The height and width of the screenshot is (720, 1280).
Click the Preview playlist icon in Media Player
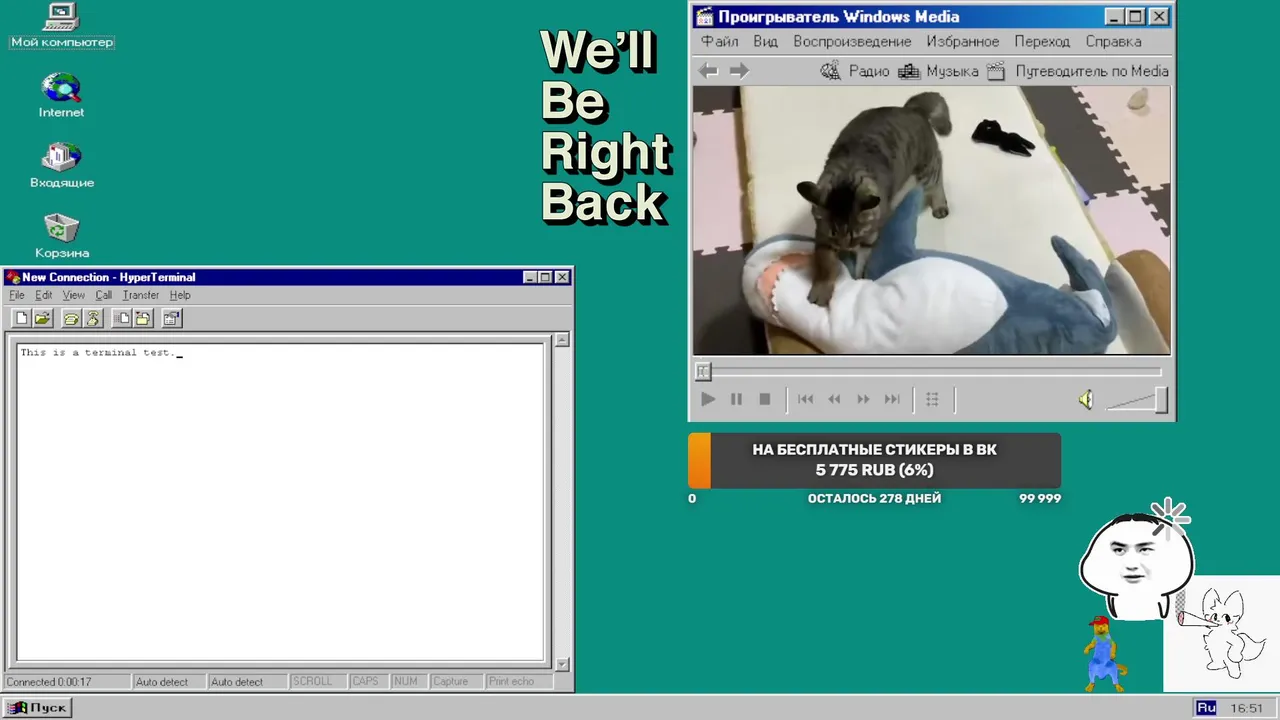pos(932,399)
